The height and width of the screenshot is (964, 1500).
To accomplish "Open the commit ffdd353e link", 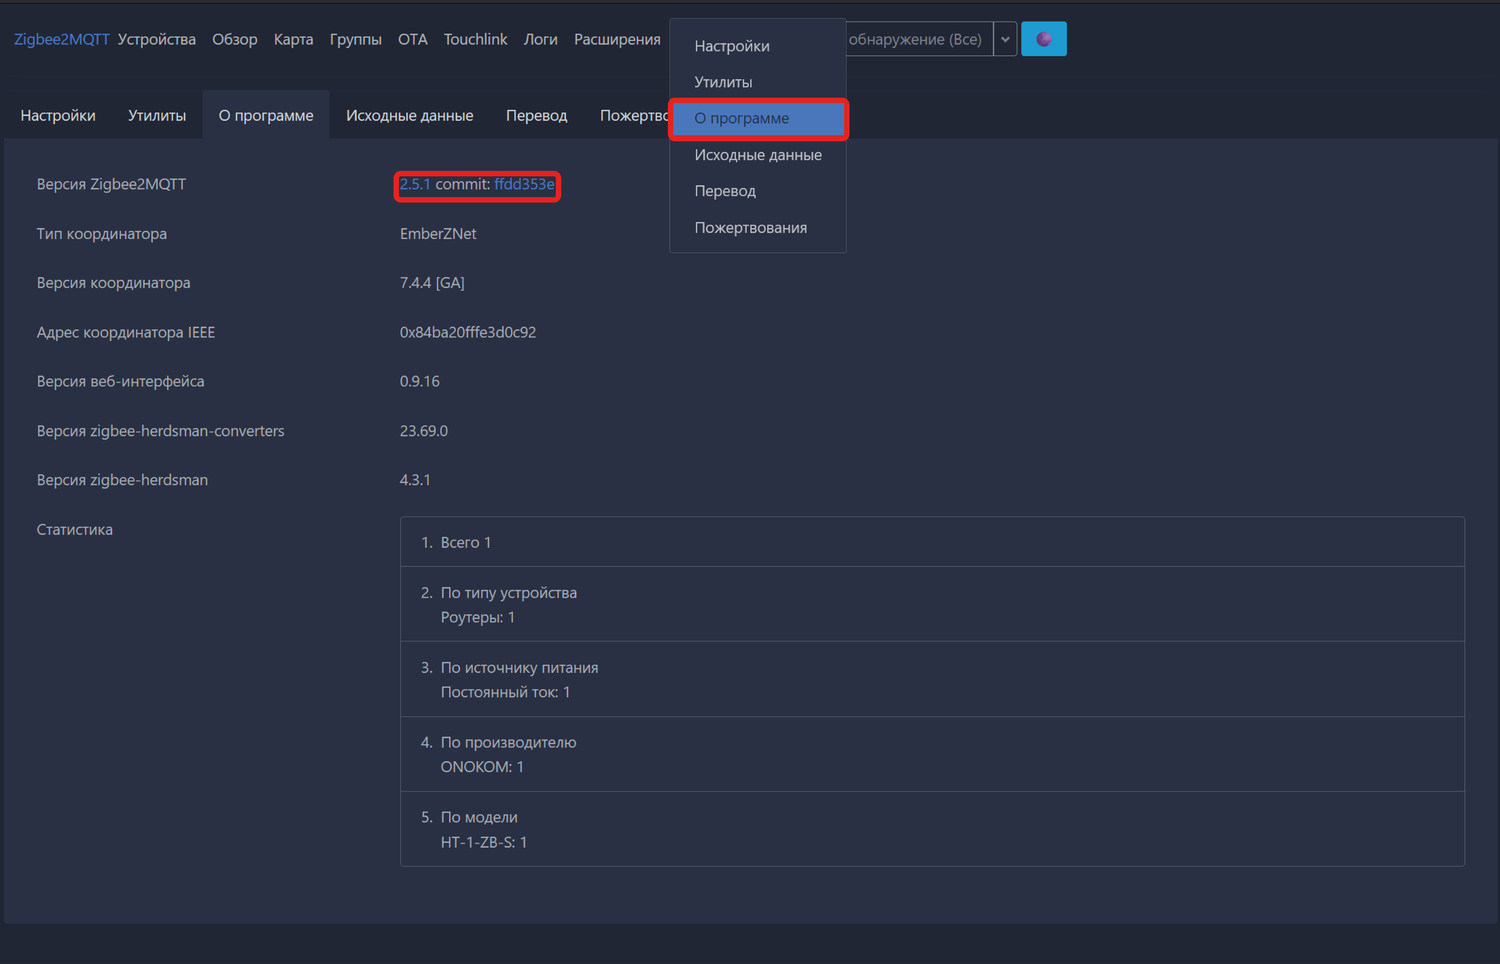I will 524,184.
